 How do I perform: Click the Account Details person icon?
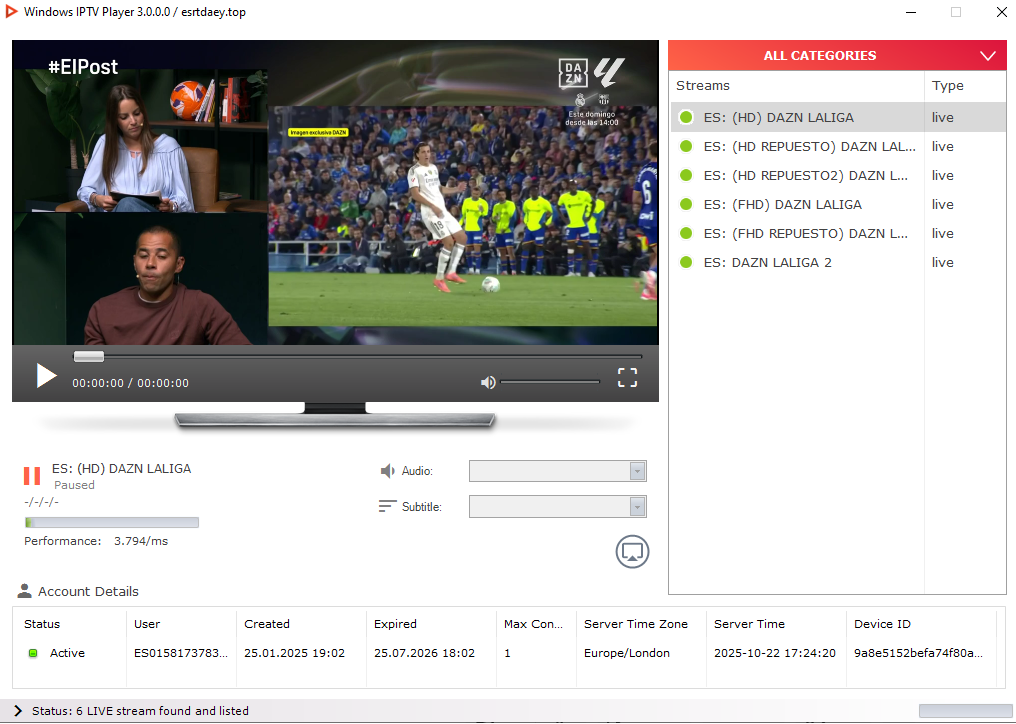25,591
